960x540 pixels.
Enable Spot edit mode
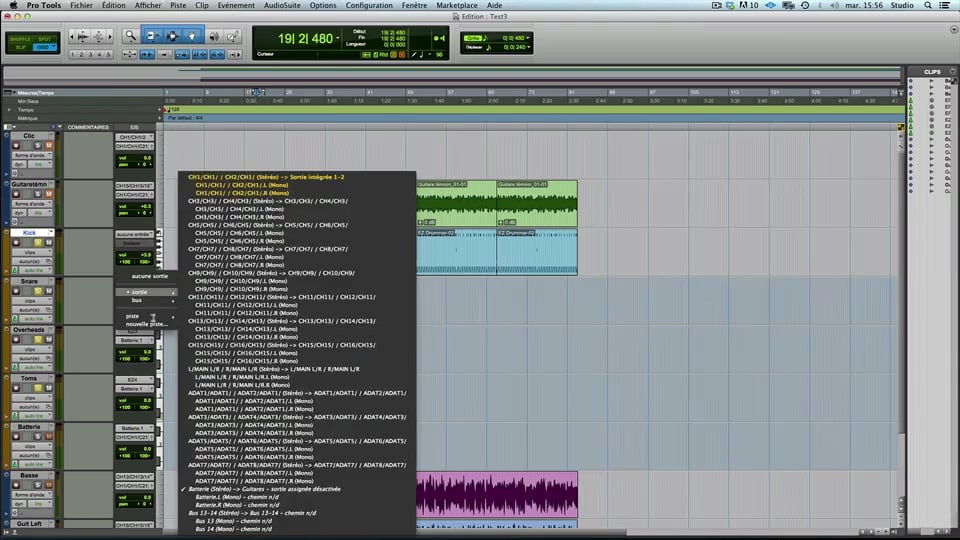click(x=45, y=39)
